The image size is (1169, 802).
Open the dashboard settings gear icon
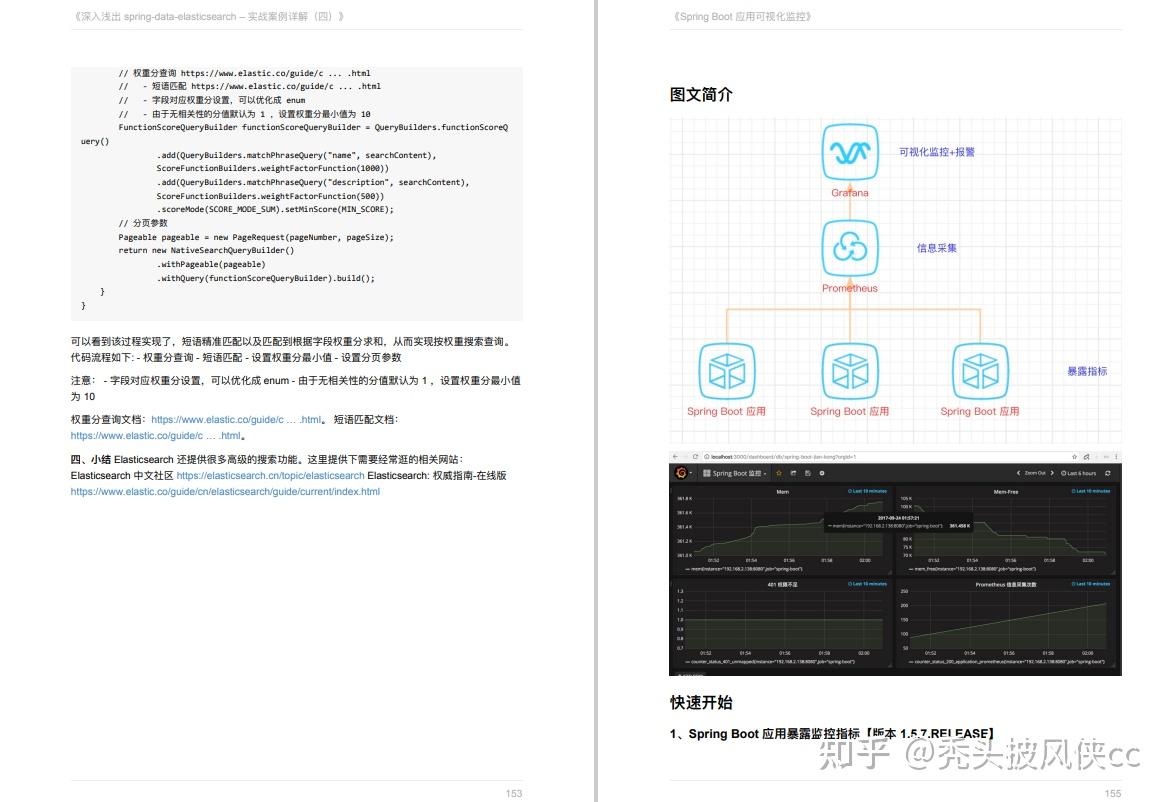click(x=822, y=472)
